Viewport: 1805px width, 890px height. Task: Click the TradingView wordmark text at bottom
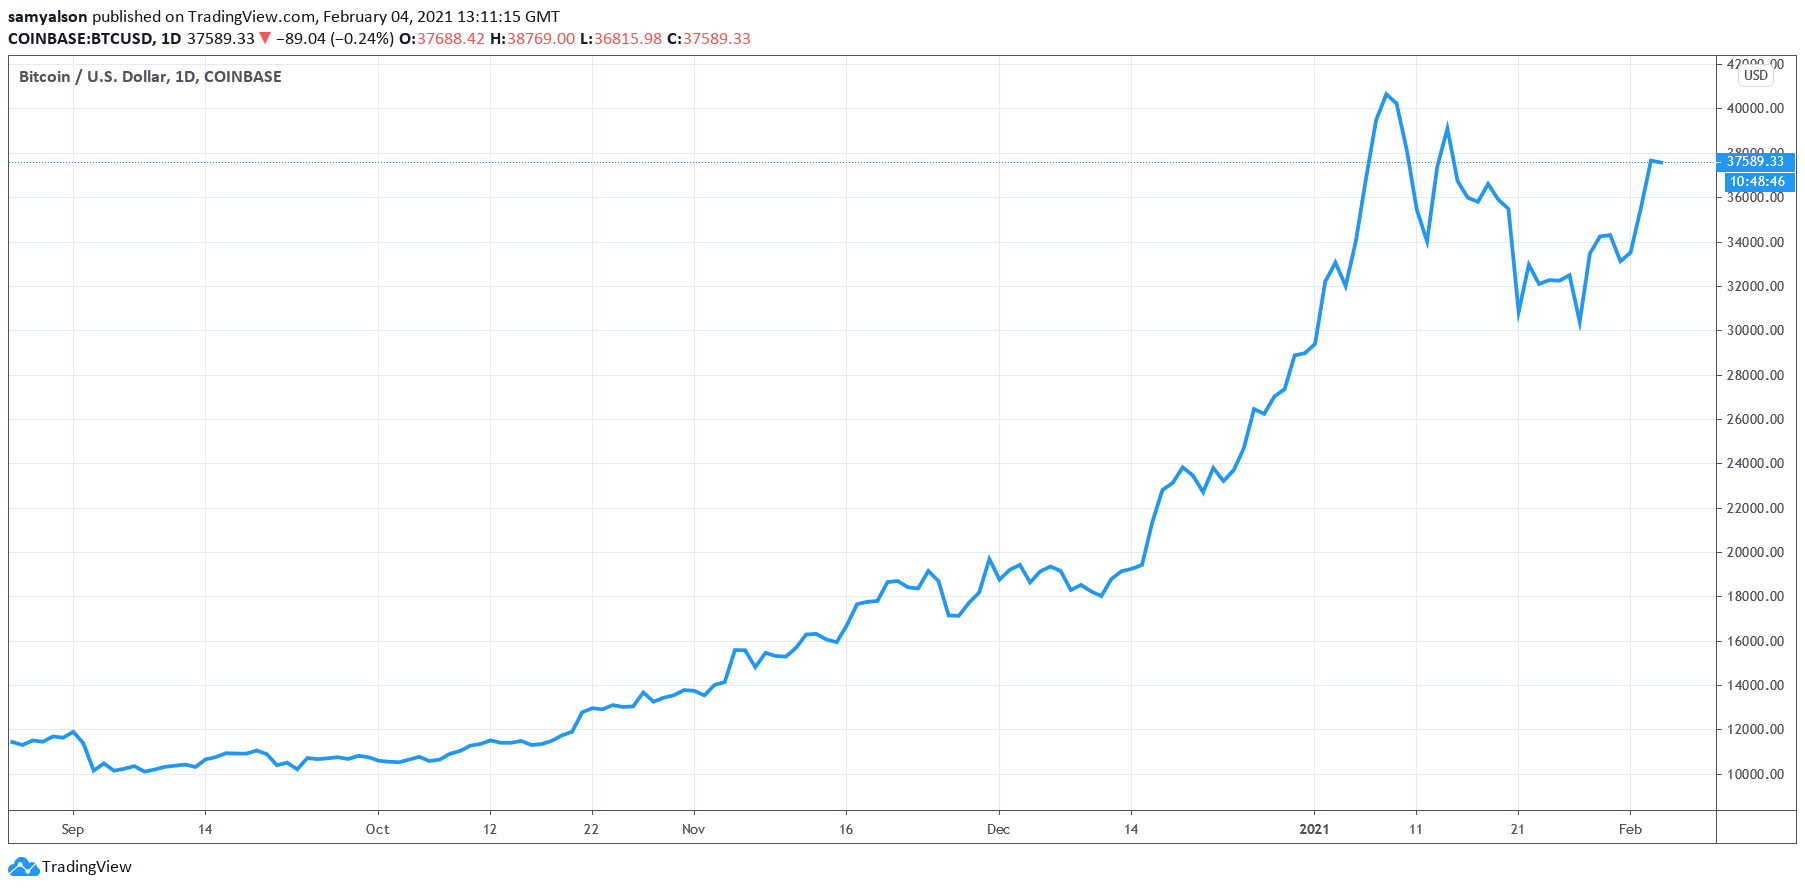(86, 867)
